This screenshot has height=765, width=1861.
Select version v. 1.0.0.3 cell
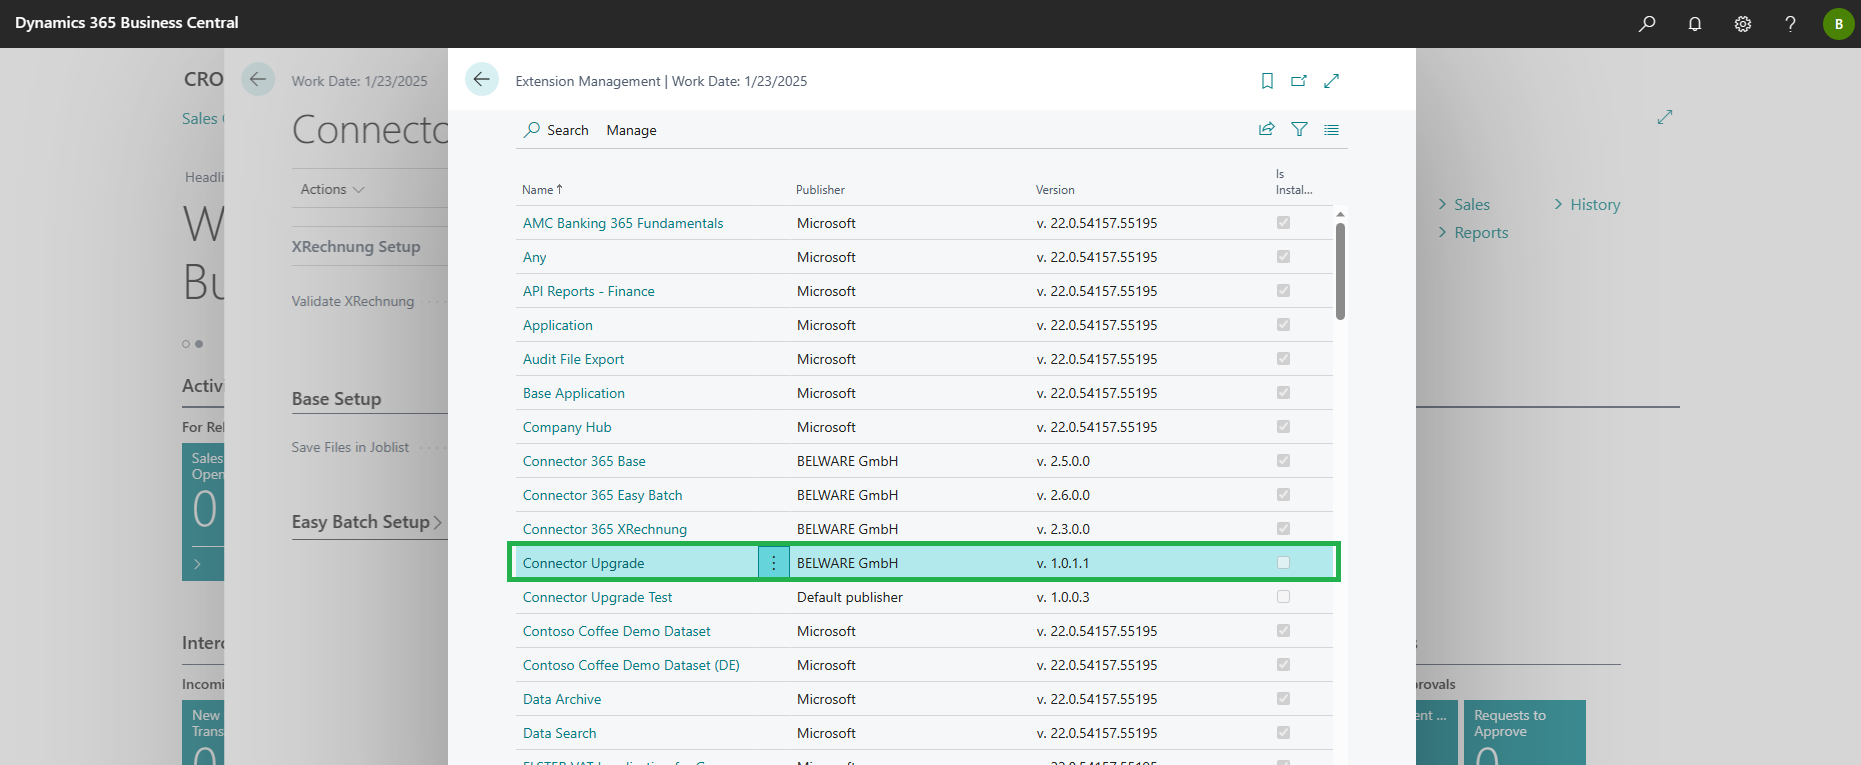pyautogui.click(x=1063, y=597)
